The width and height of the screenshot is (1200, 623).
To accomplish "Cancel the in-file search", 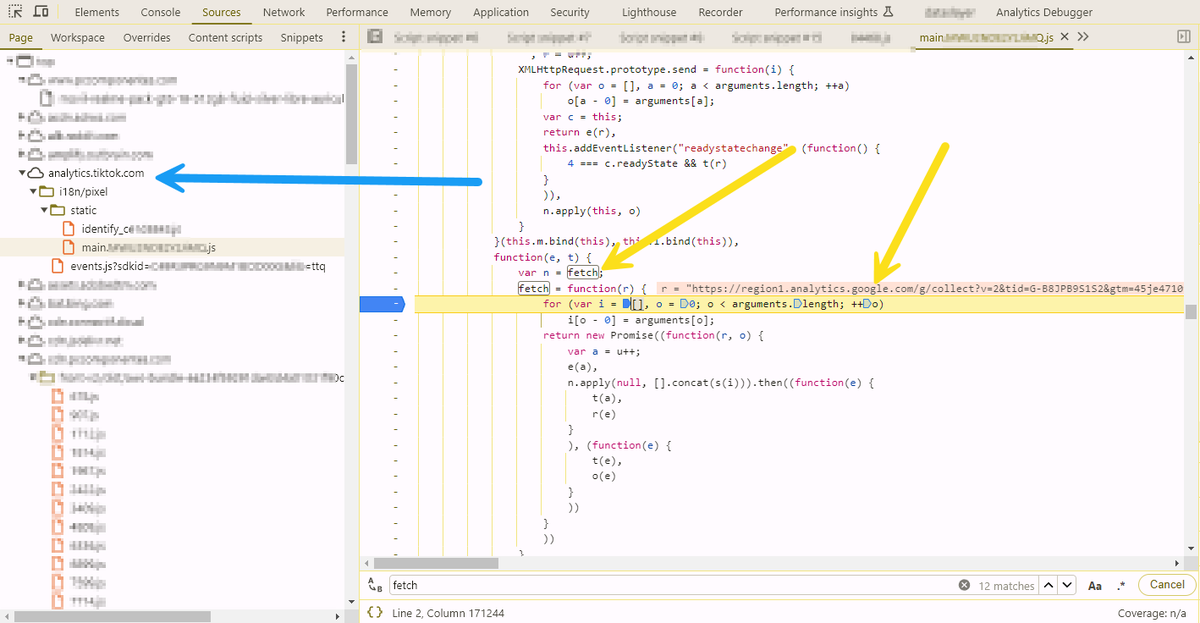I will [1166, 585].
